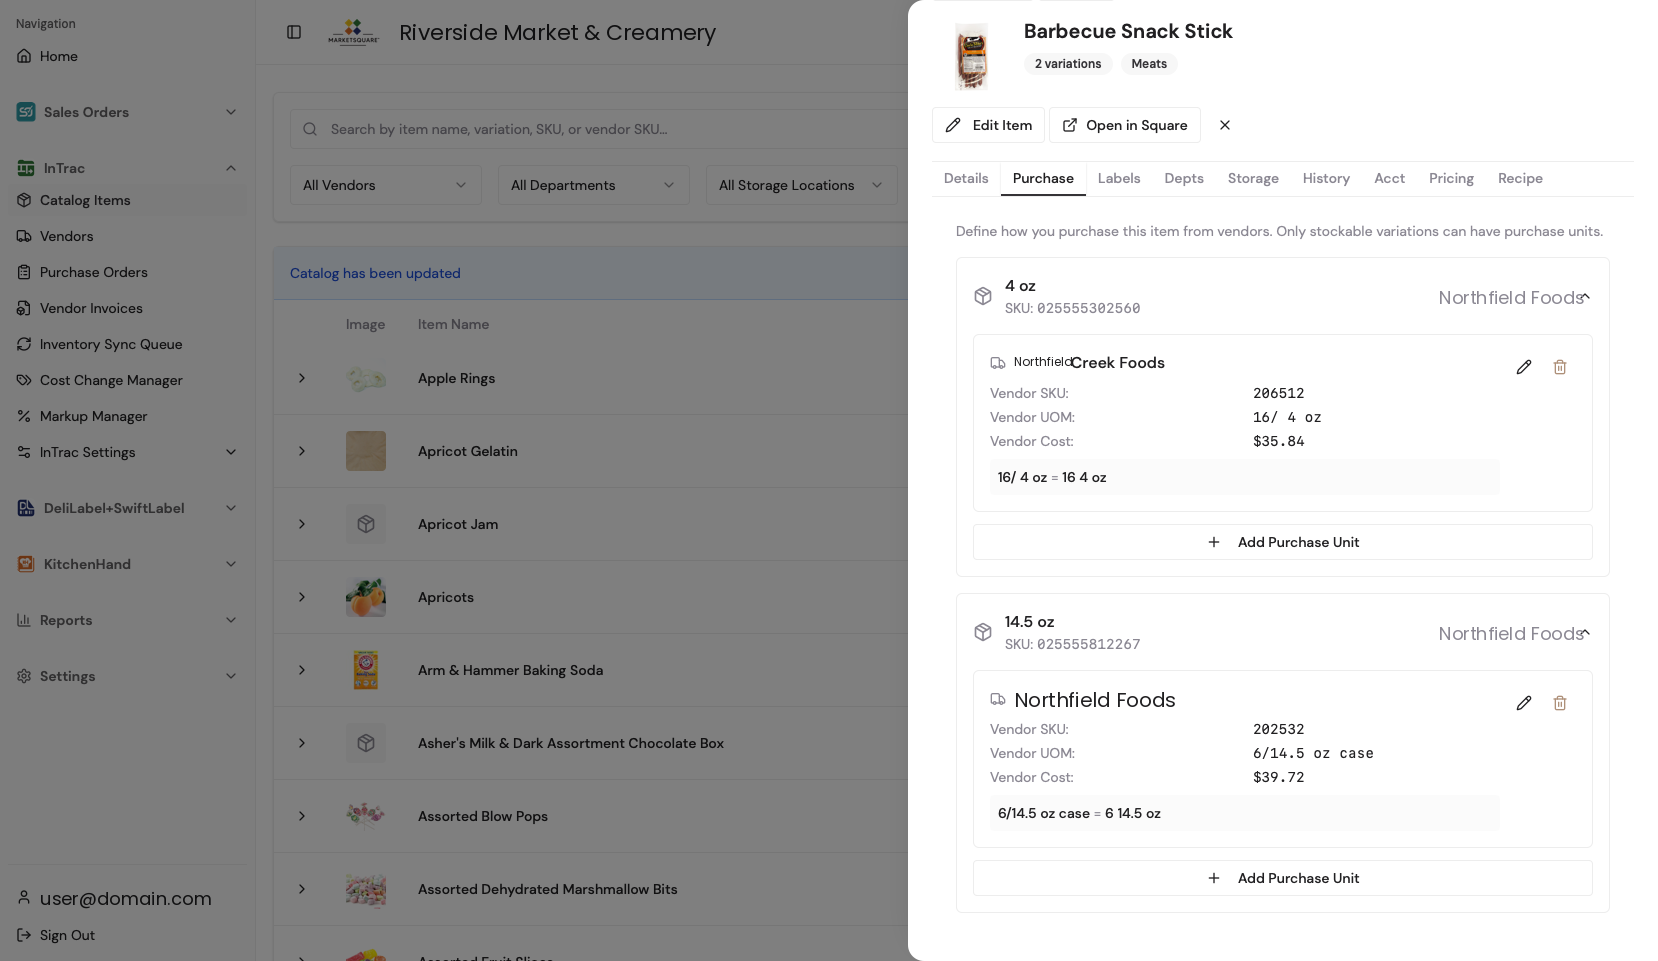The height and width of the screenshot is (961, 1658).
Task: Click the Sales Orders icon
Action: (26, 112)
